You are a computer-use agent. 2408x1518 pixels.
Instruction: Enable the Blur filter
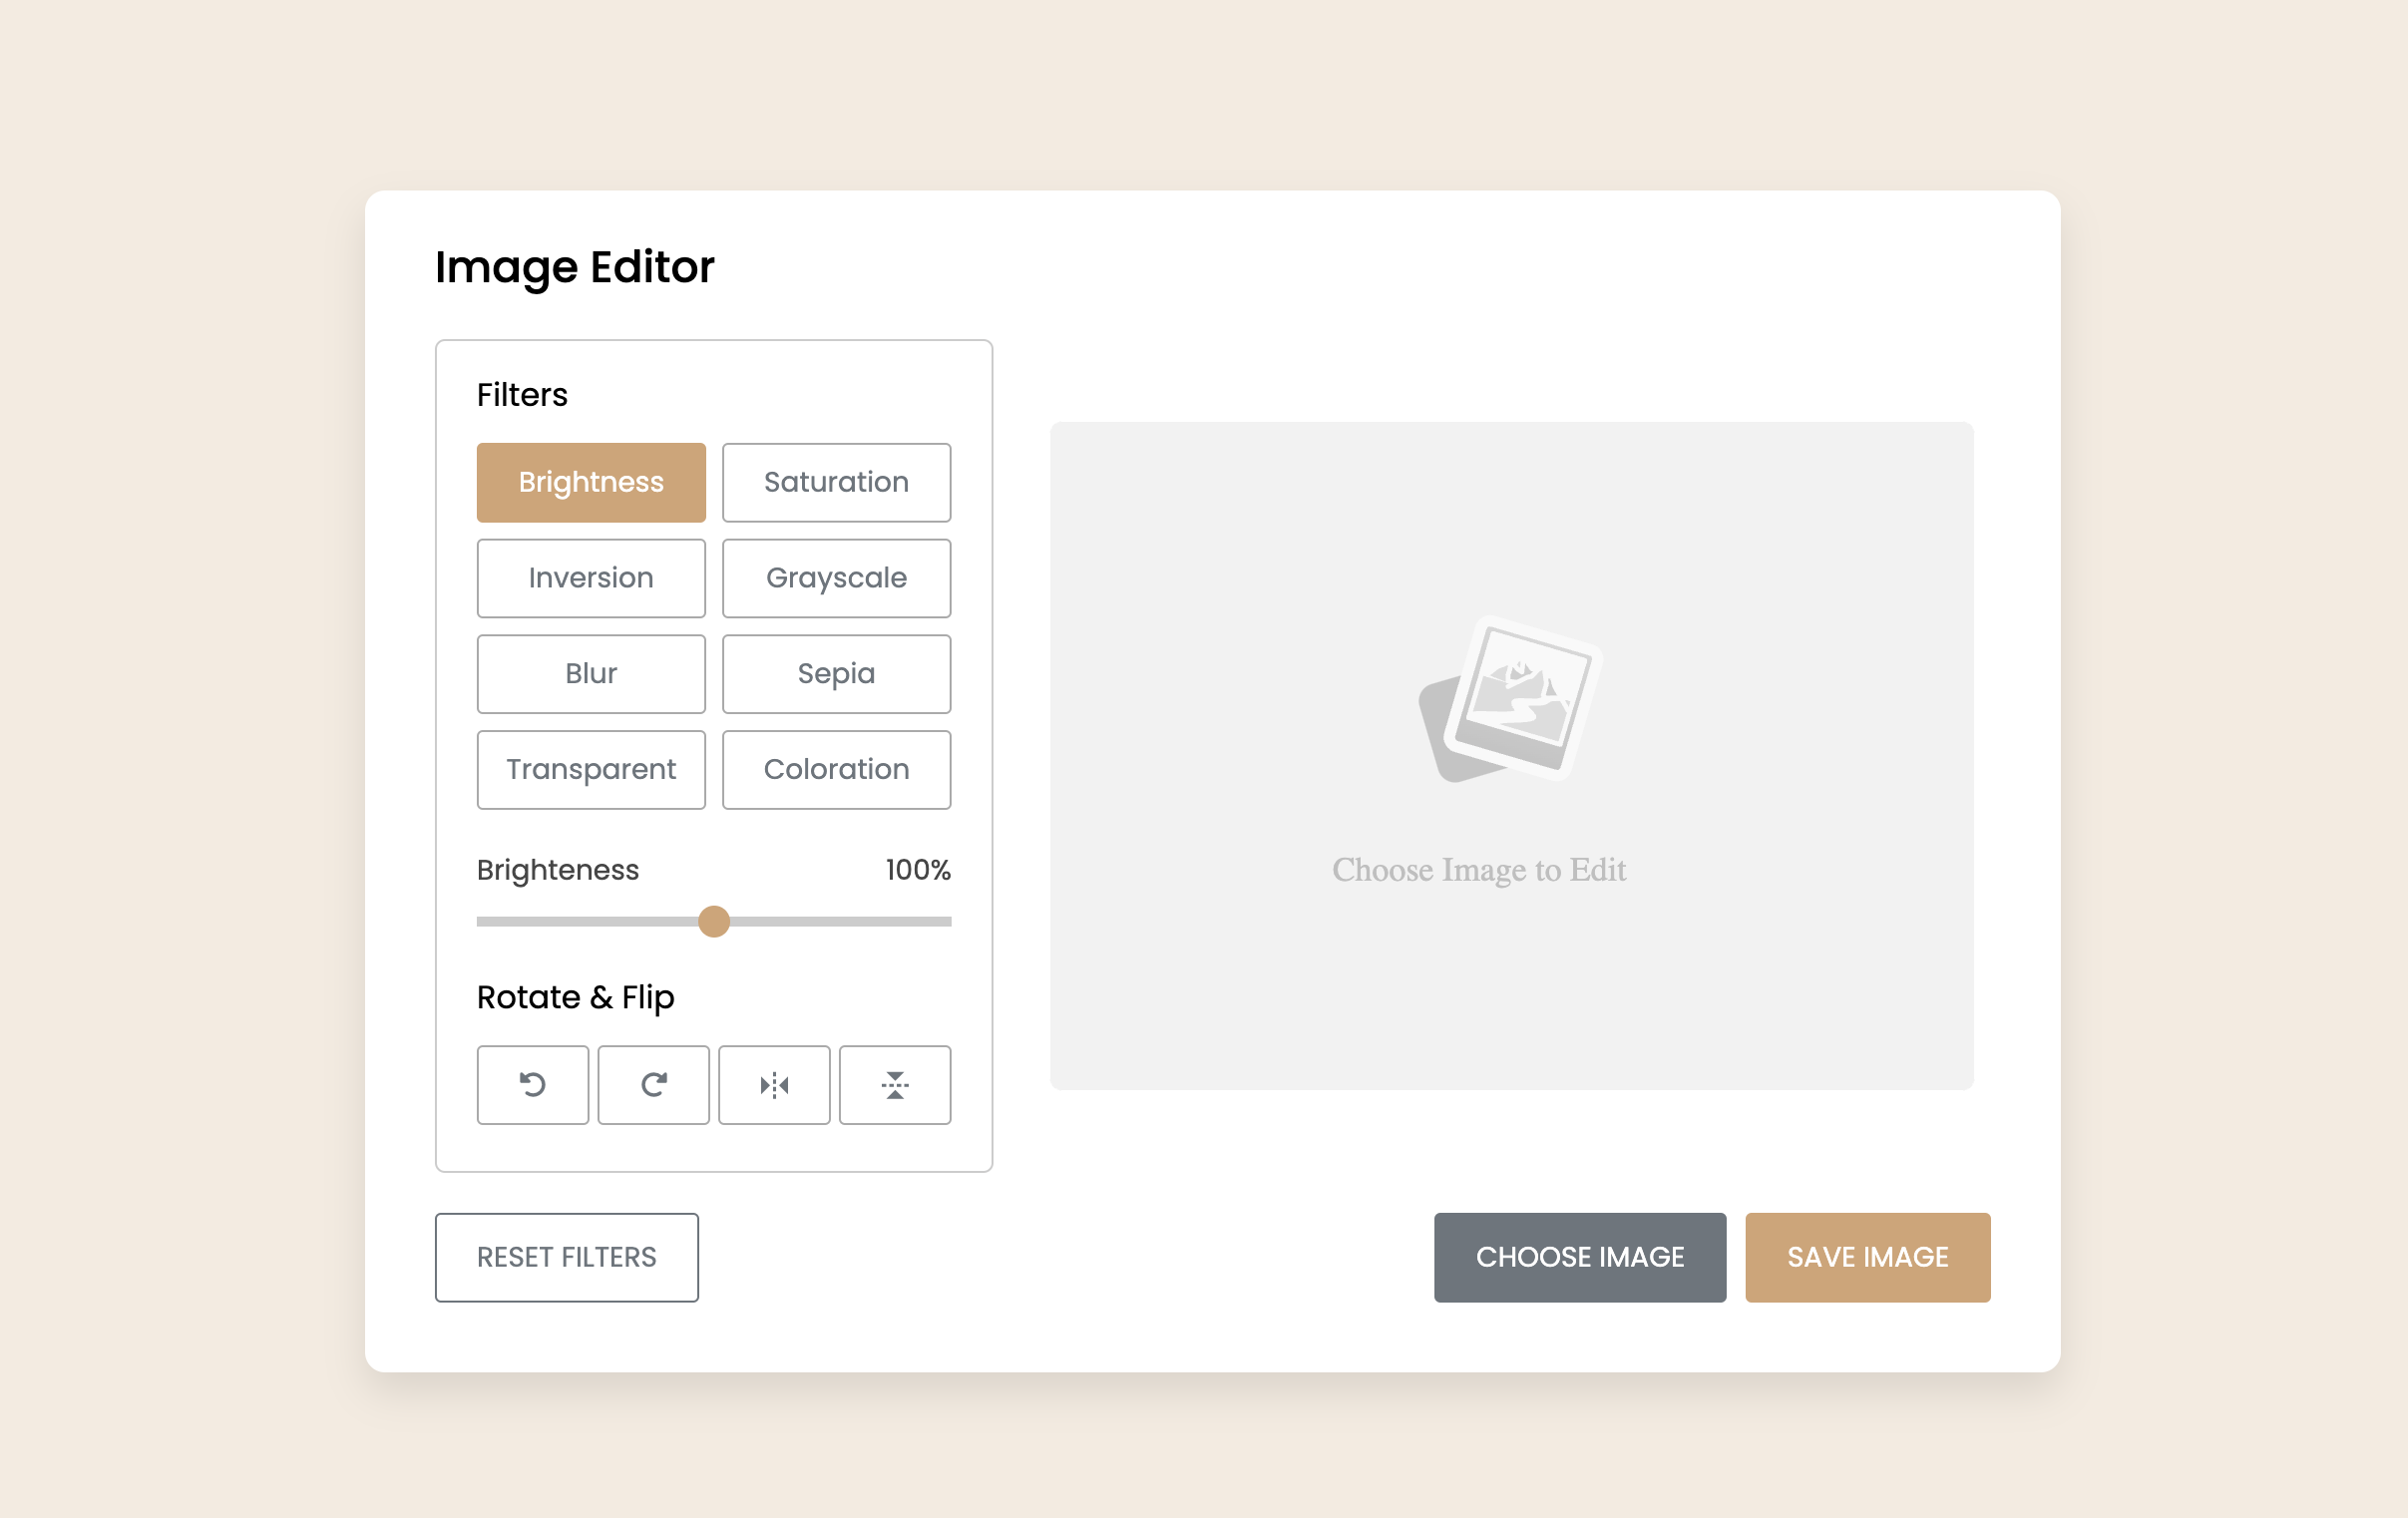[591, 673]
